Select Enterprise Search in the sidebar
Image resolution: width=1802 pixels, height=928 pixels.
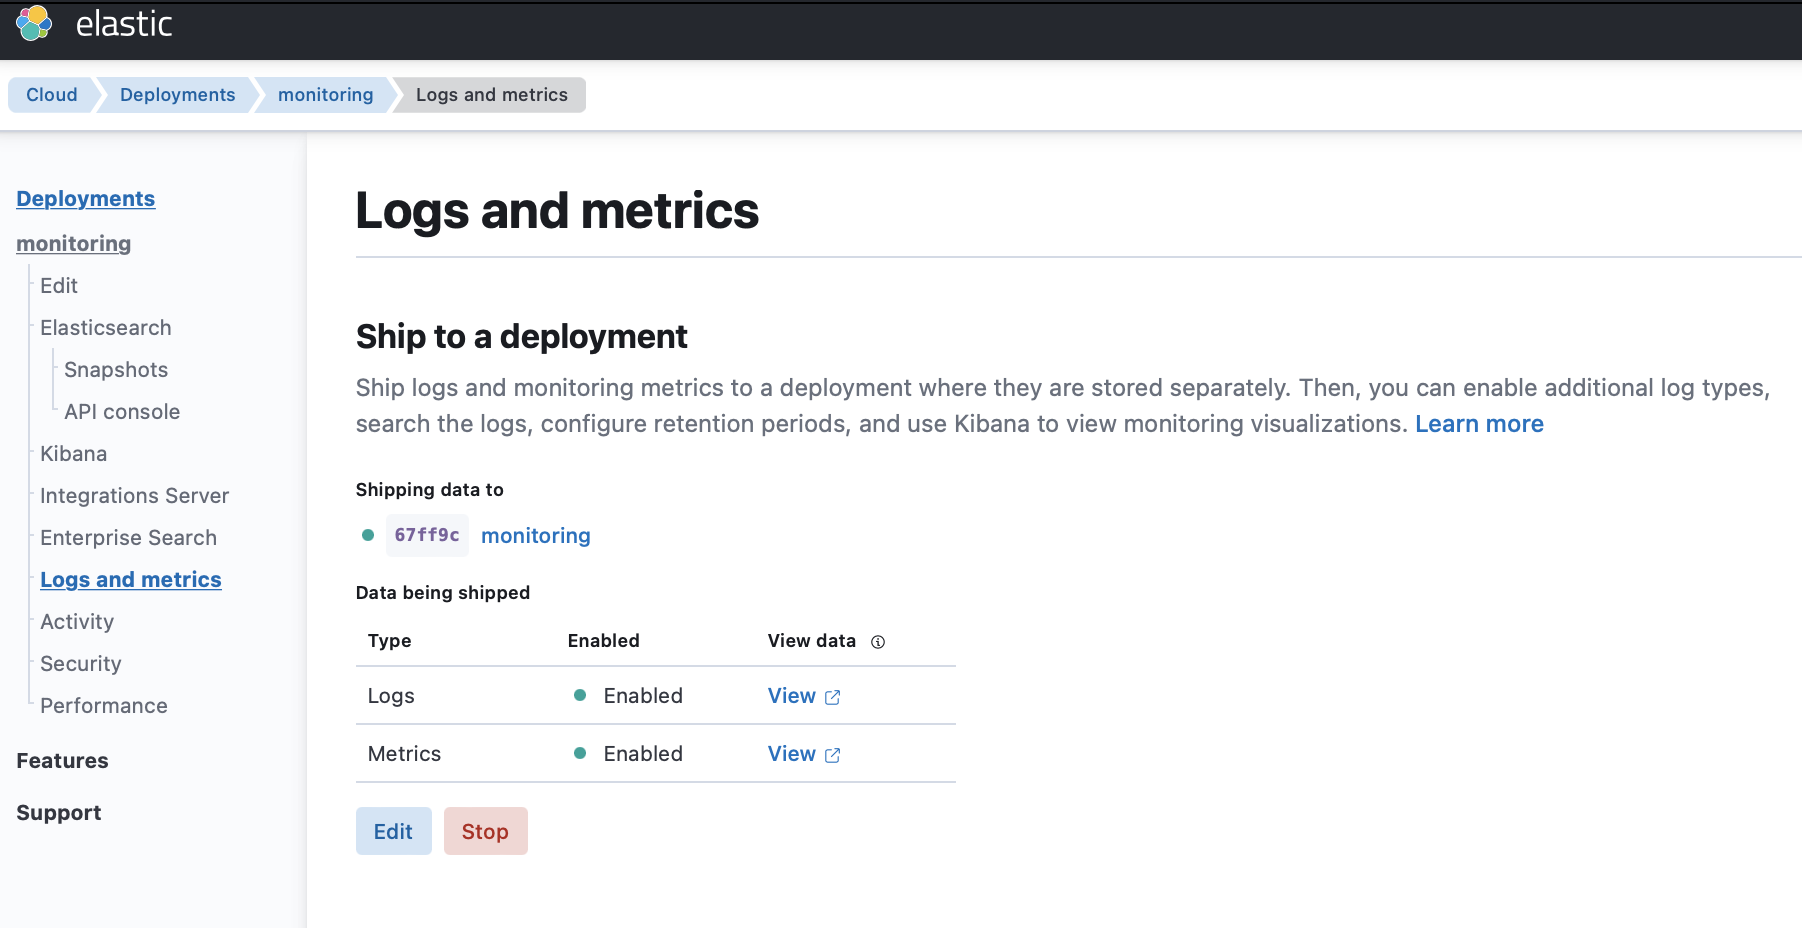click(x=128, y=537)
